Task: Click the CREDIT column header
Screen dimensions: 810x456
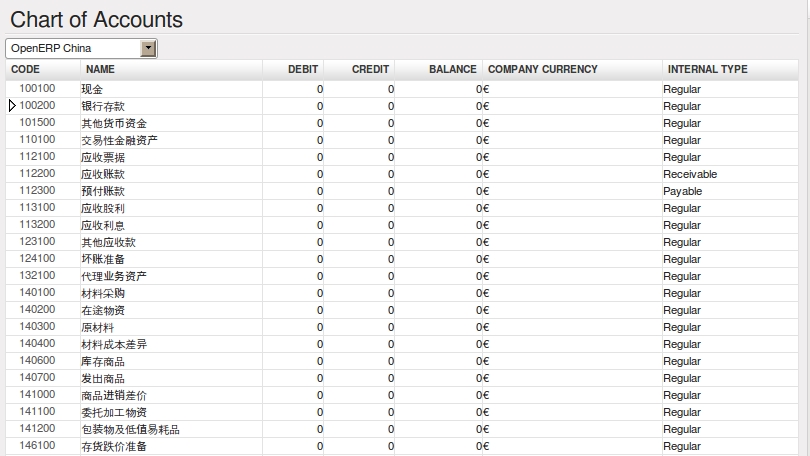Action: coord(370,69)
